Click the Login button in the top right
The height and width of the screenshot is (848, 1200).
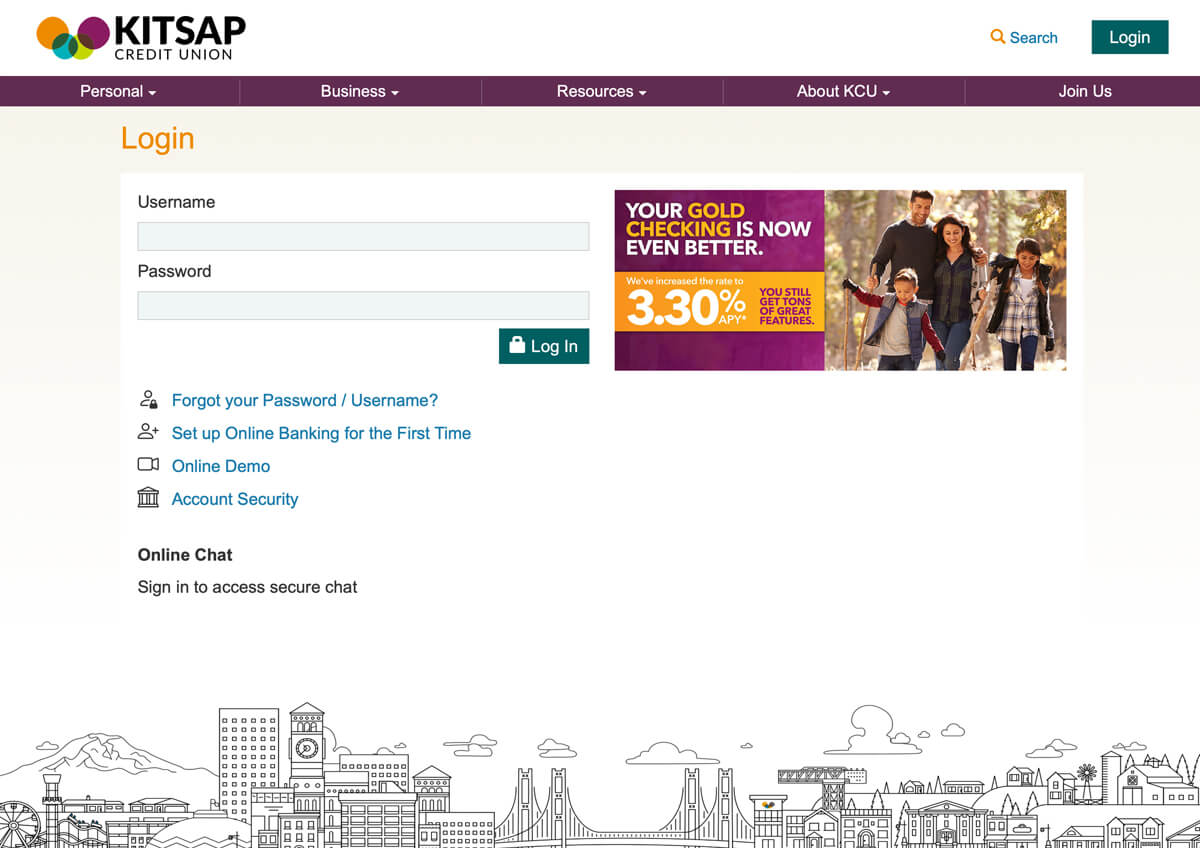(1129, 37)
